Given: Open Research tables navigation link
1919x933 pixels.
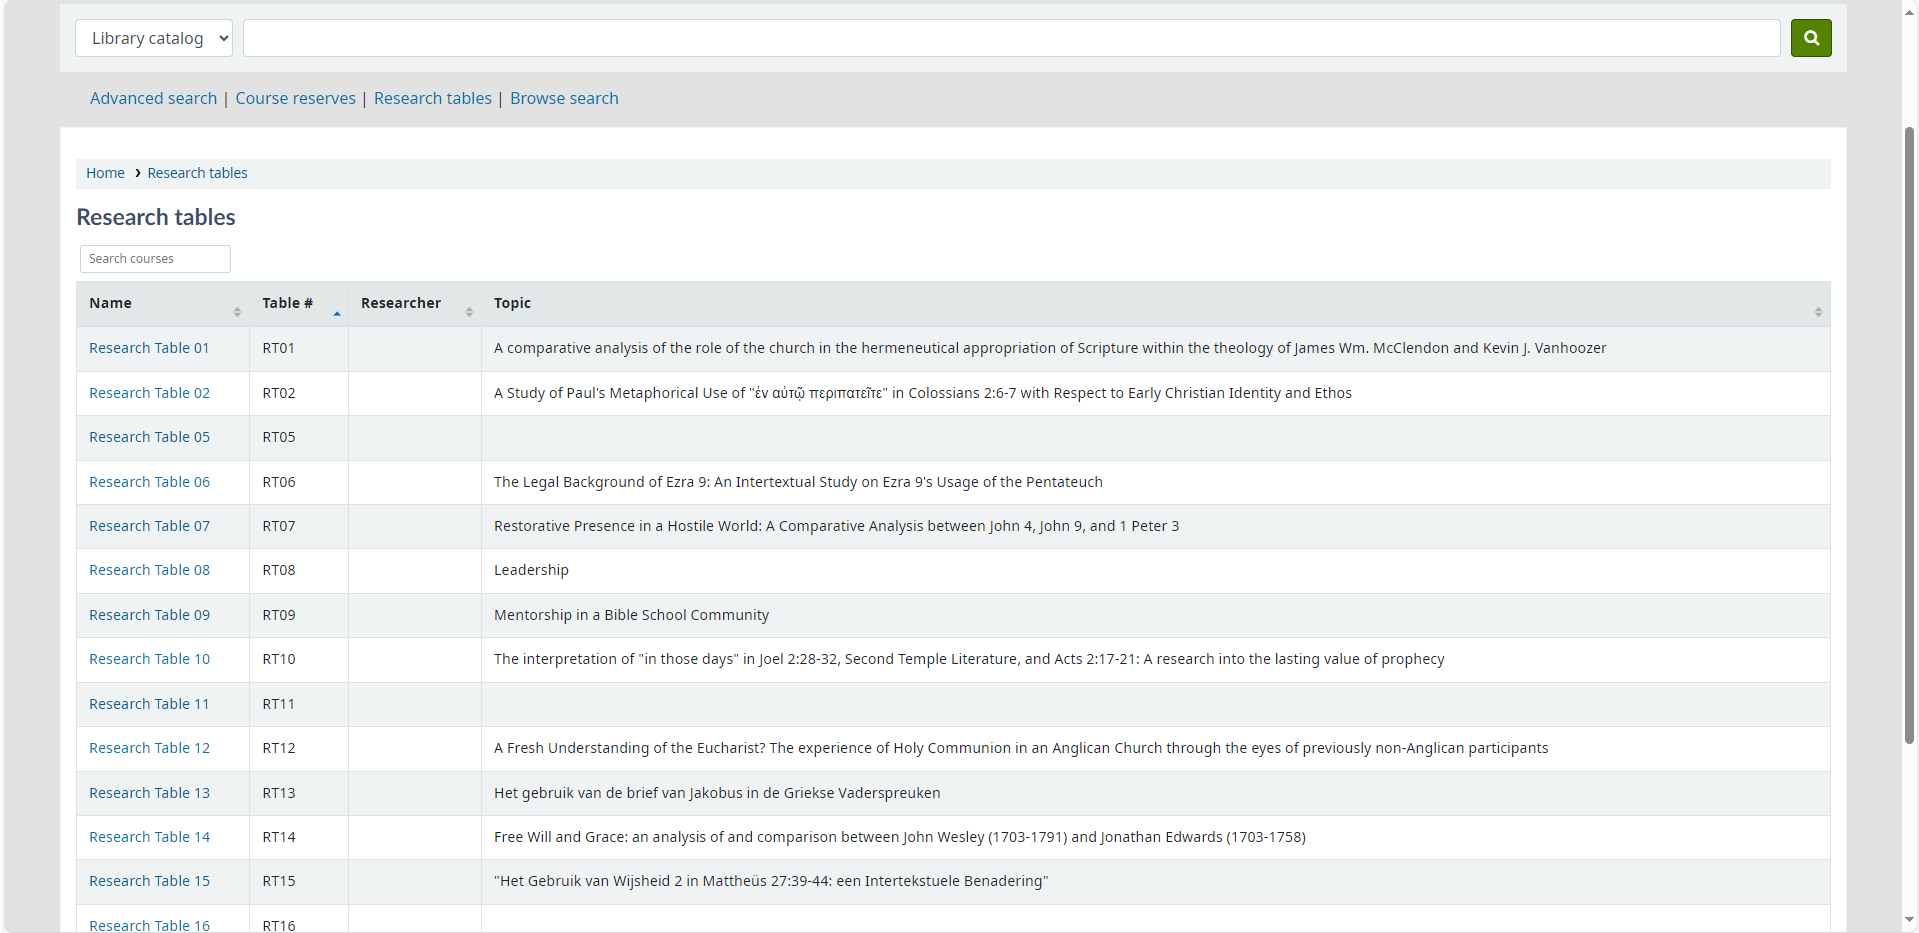Looking at the screenshot, I should (x=432, y=98).
